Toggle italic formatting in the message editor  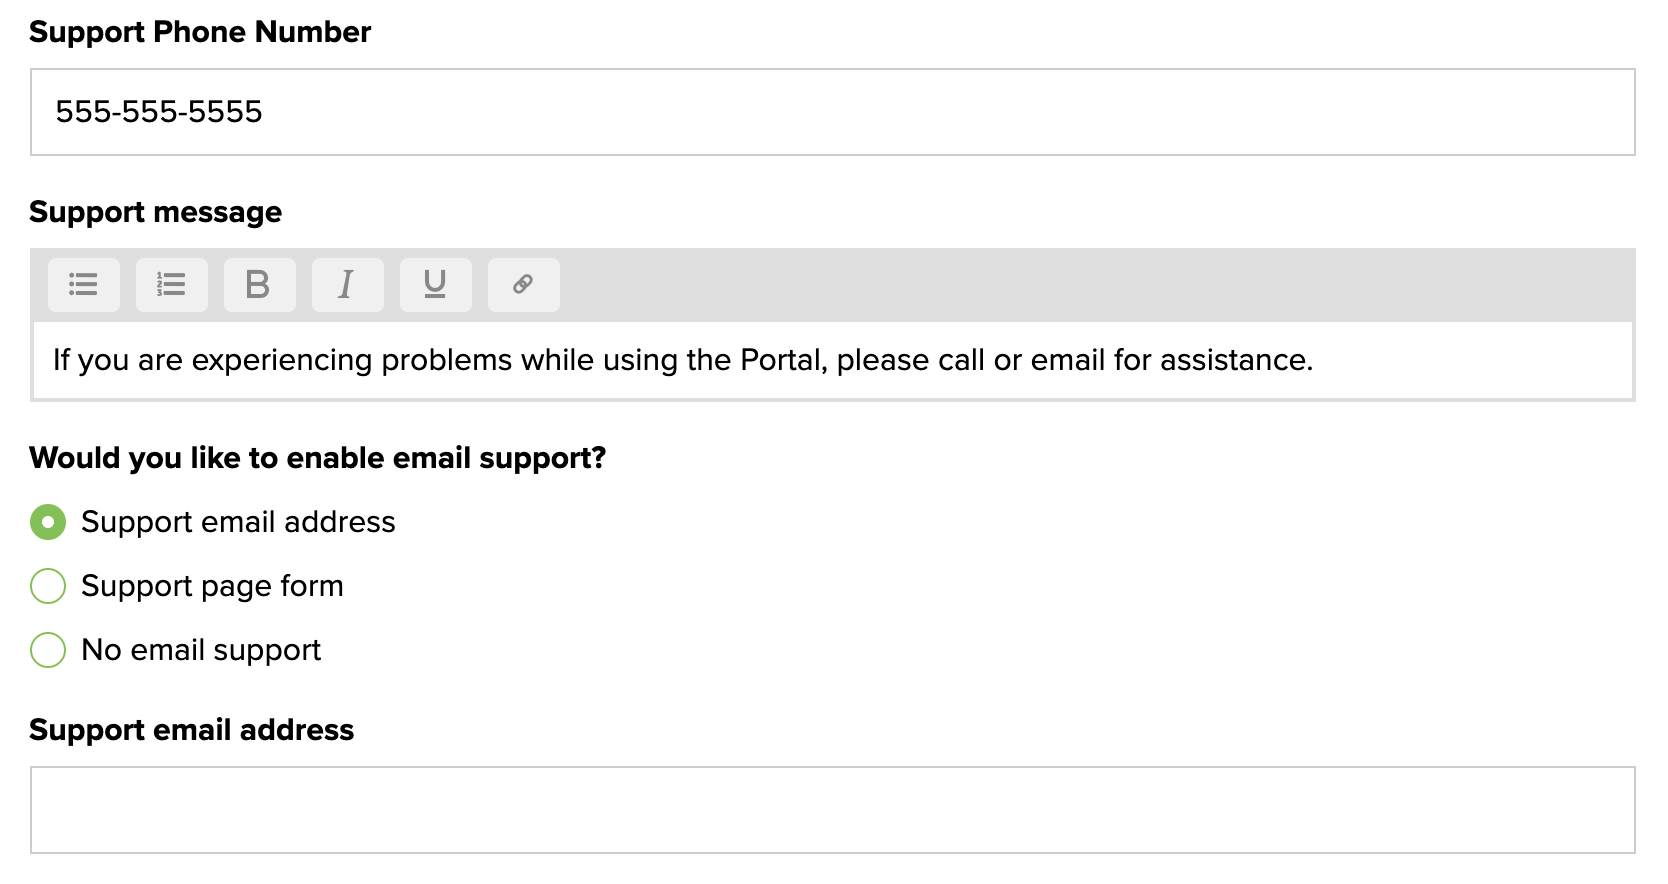[347, 285]
